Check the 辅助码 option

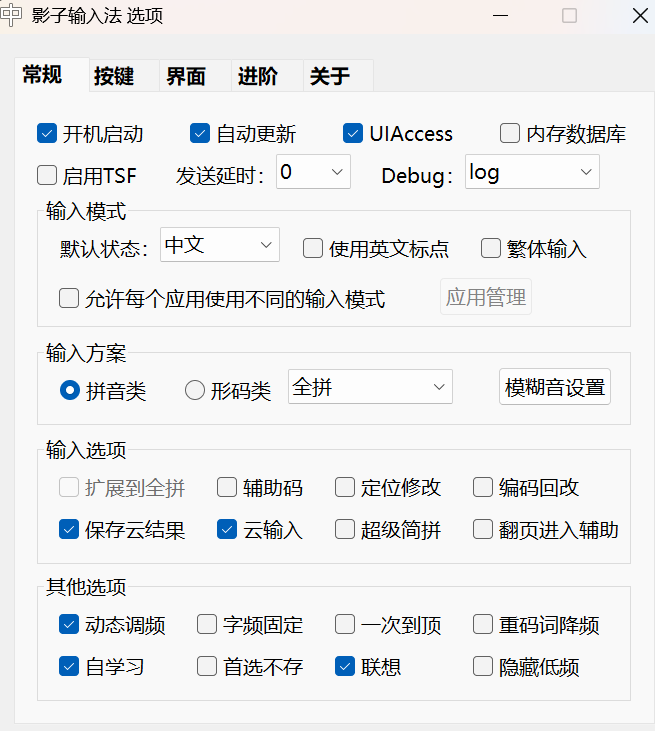[227, 487]
